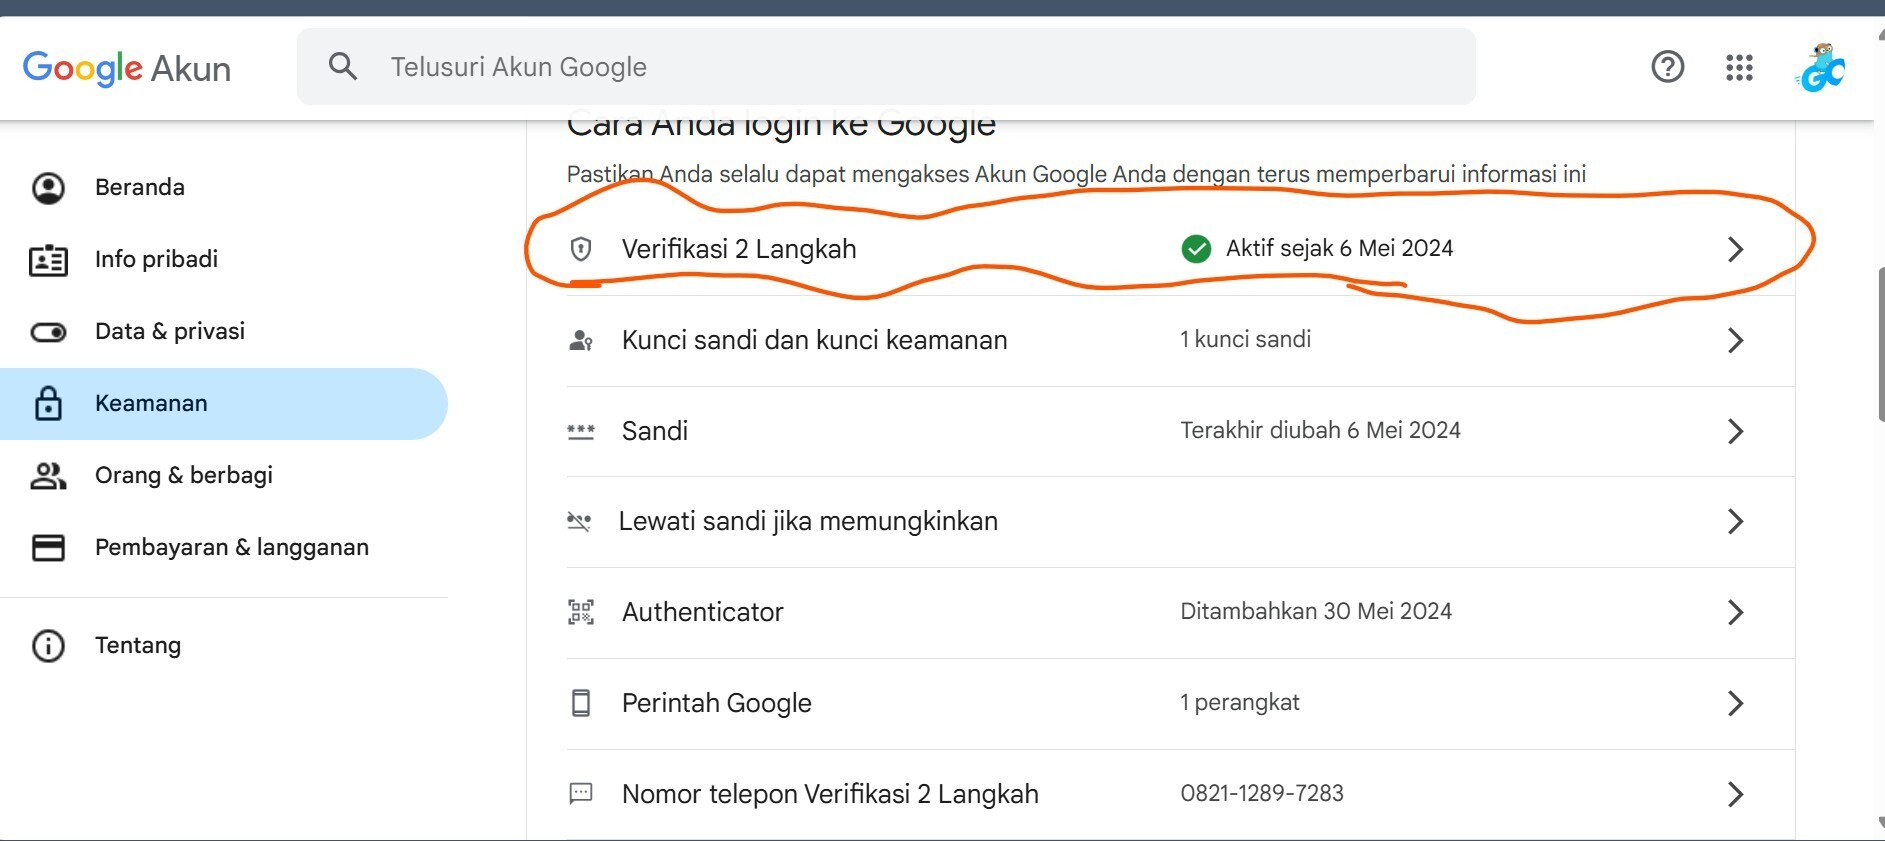This screenshot has width=1885, height=841.
Task: Open the Sandi password row
Action: (x=1180, y=431)
